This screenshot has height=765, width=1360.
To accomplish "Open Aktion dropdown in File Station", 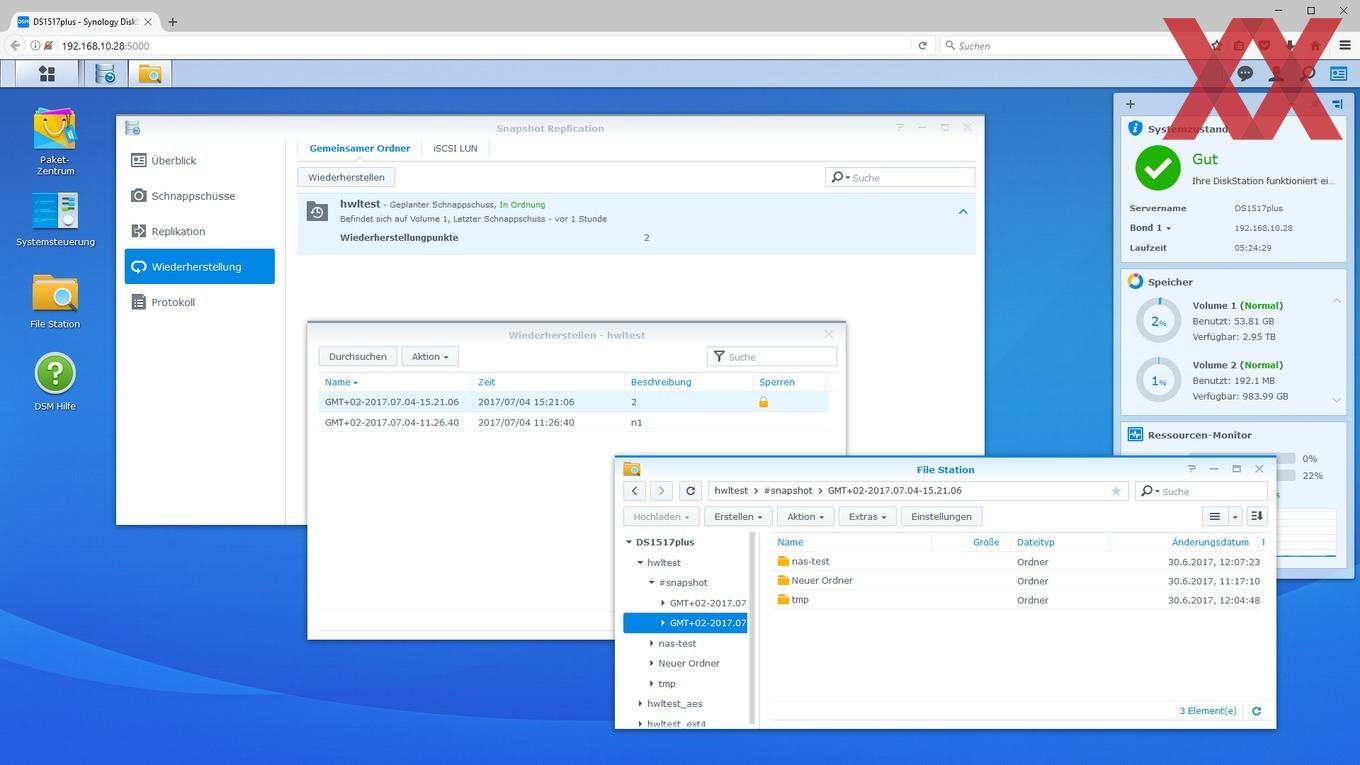I will [x=805, y=516].
